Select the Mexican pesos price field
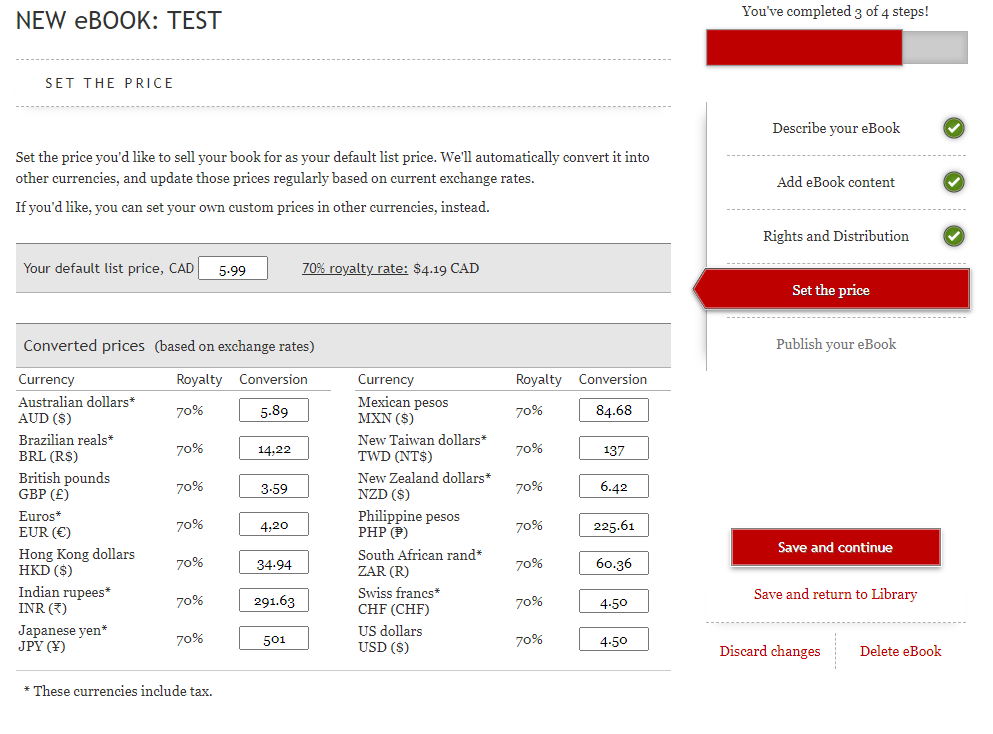The image size is (993, 734). (x=613, y=410)
